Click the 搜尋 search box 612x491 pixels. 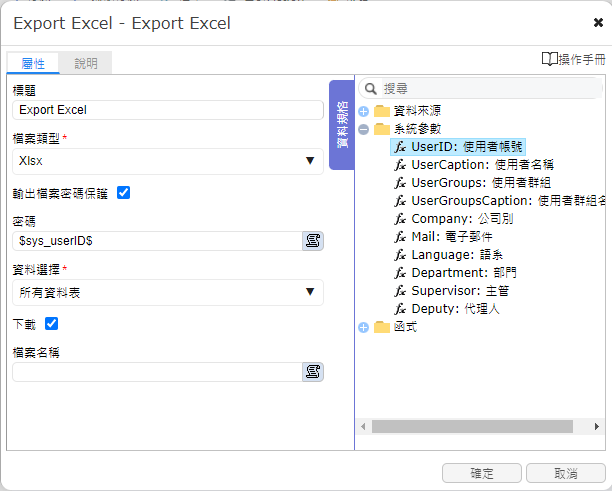tap(481, 89)
